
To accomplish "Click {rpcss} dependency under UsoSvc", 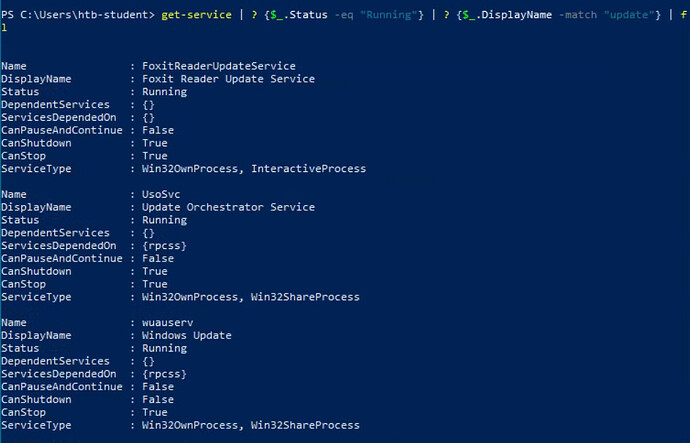I will [164, 245].
